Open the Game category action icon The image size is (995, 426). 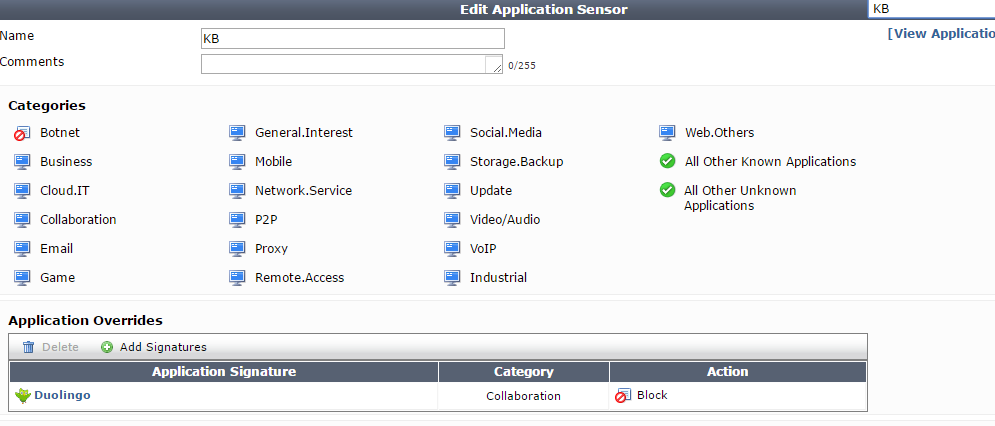tap(22, 278)
